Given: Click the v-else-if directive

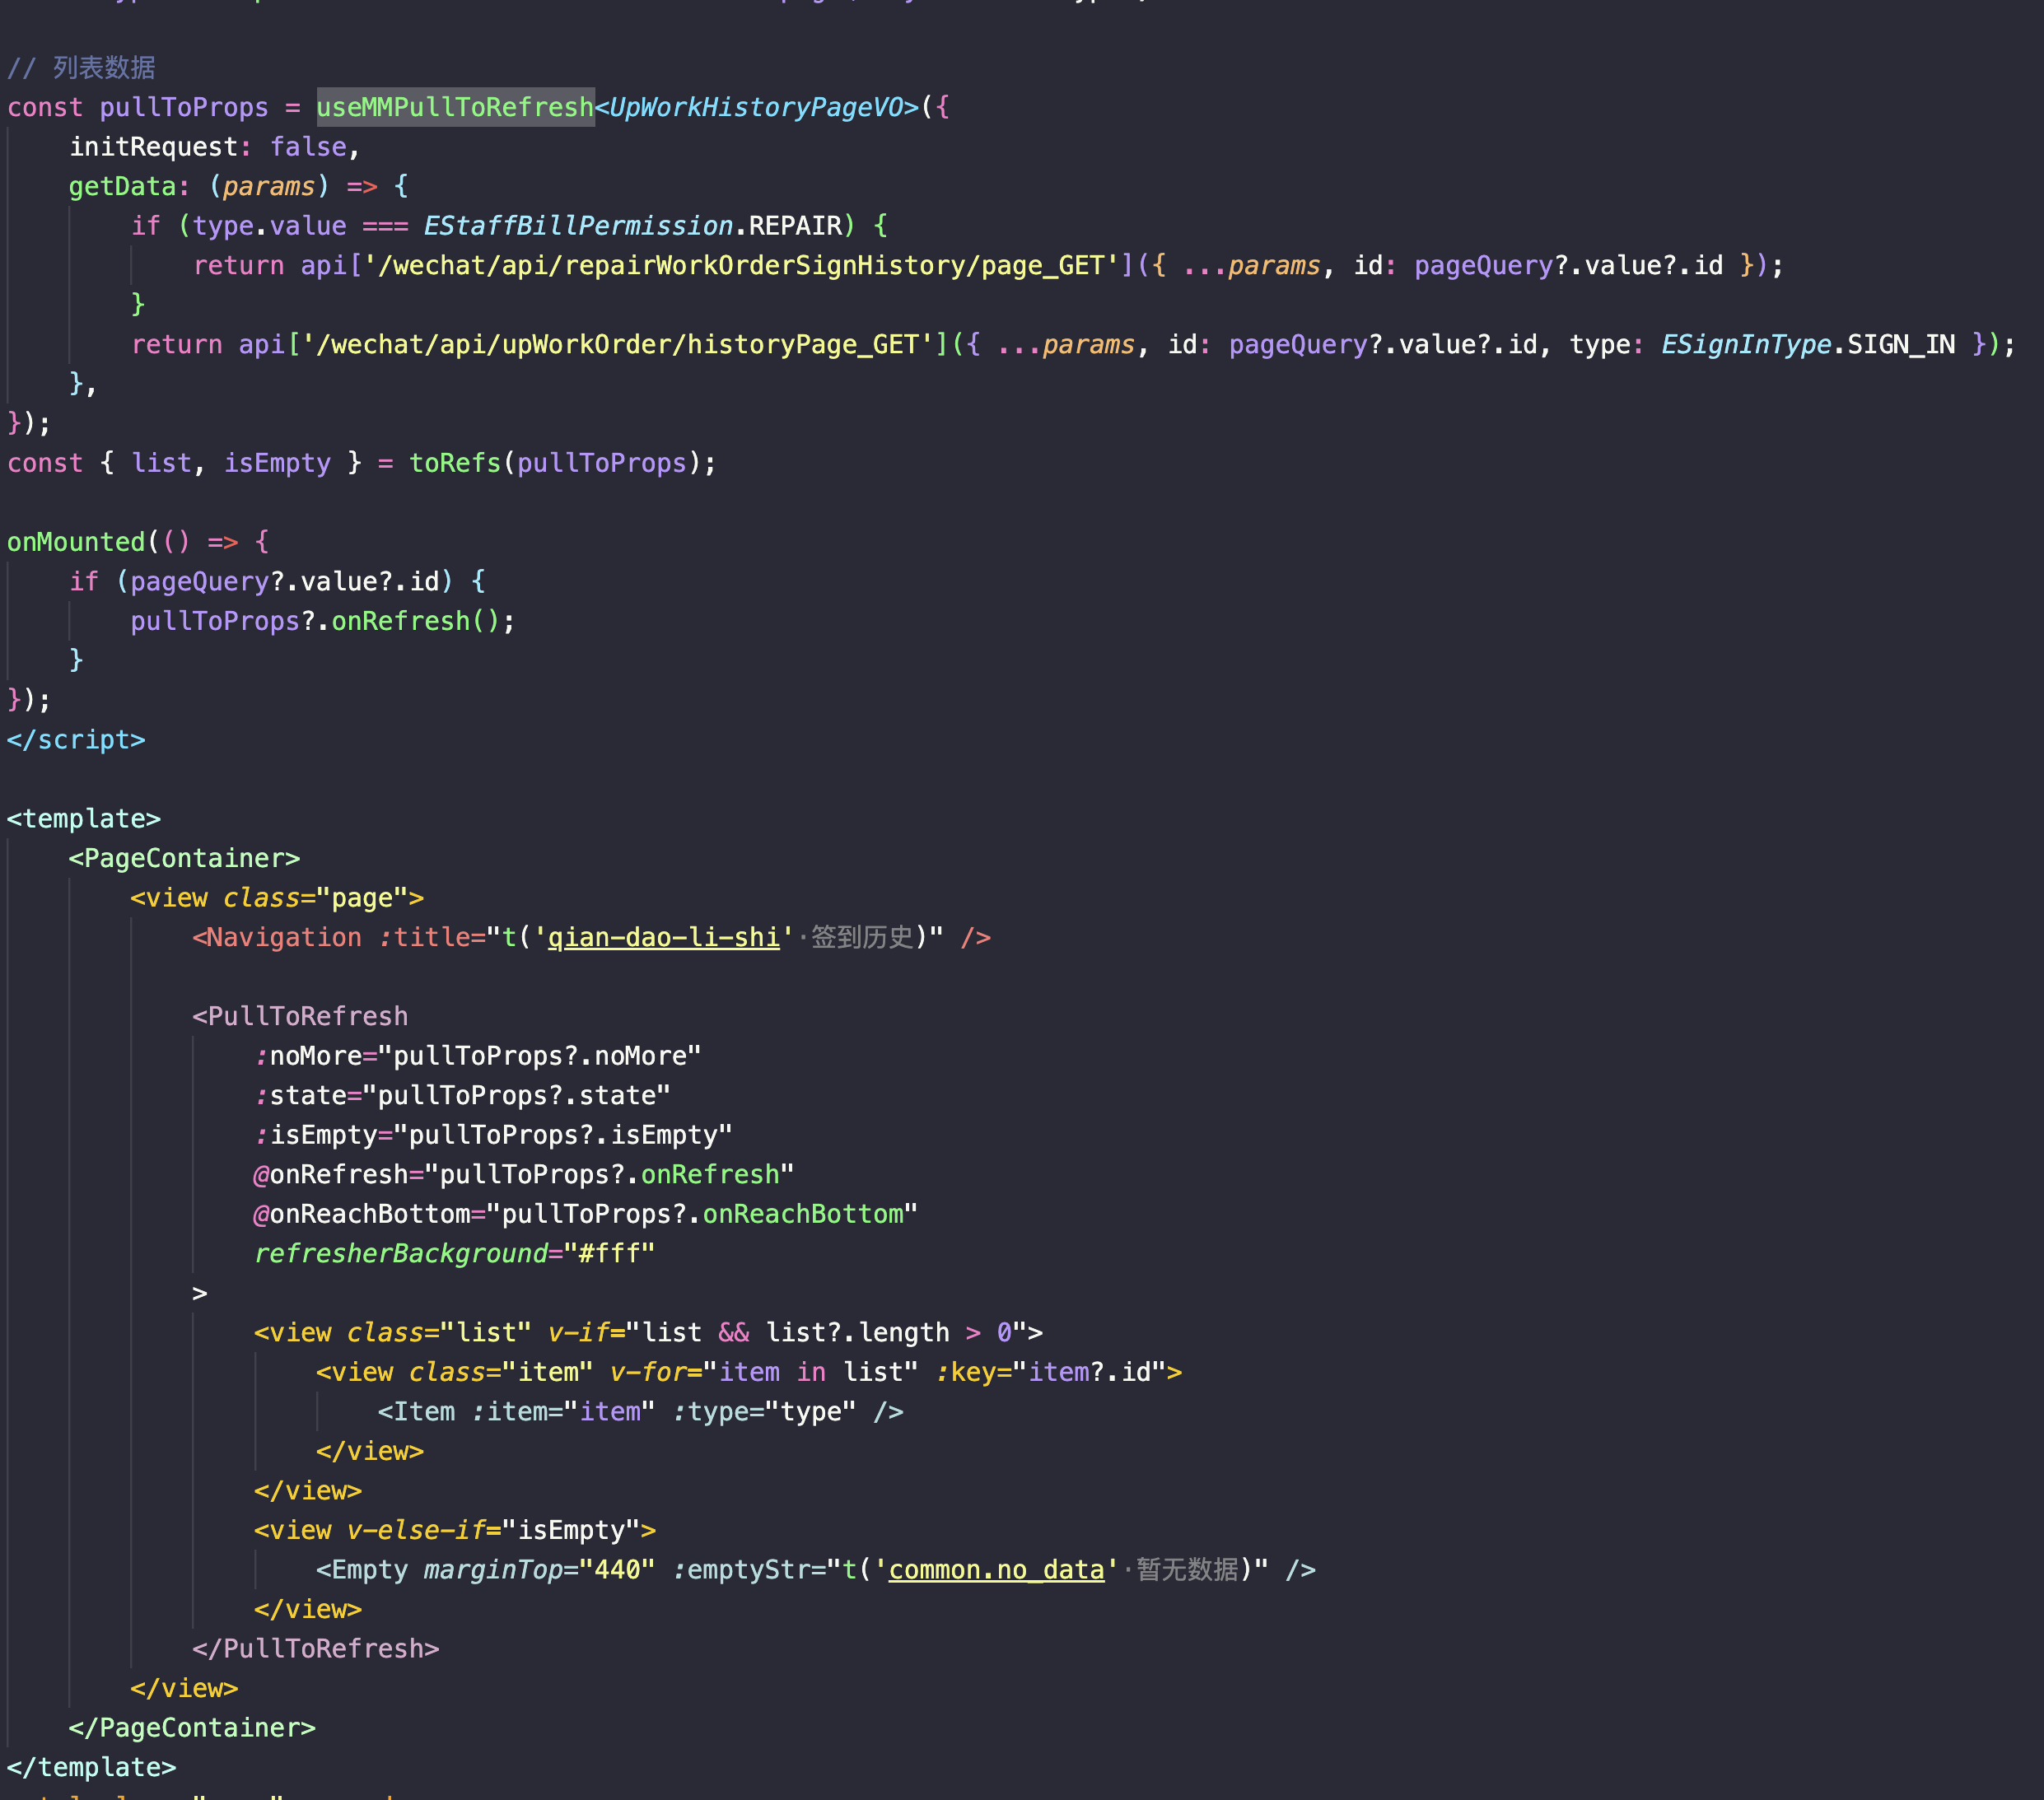Looking at the screenshot, I should click(416, 1530).
